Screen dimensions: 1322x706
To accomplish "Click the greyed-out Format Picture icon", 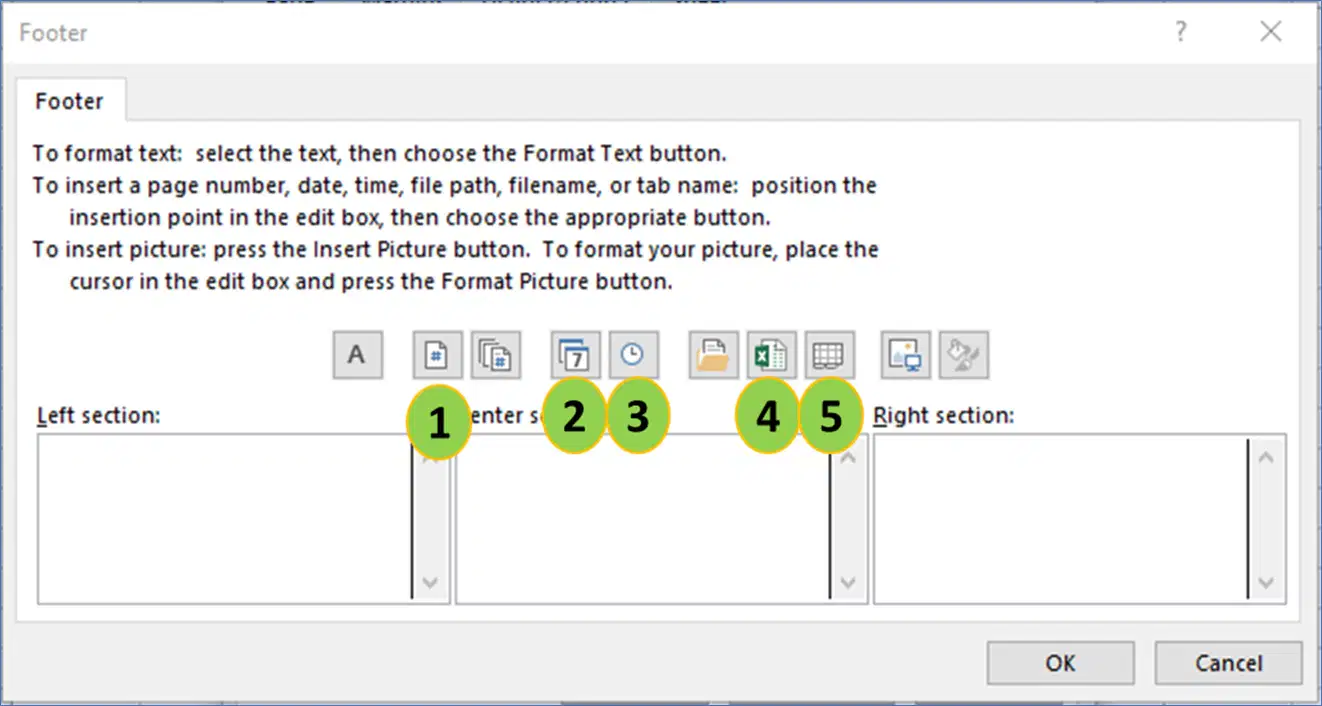I will (x=964, y=355).
